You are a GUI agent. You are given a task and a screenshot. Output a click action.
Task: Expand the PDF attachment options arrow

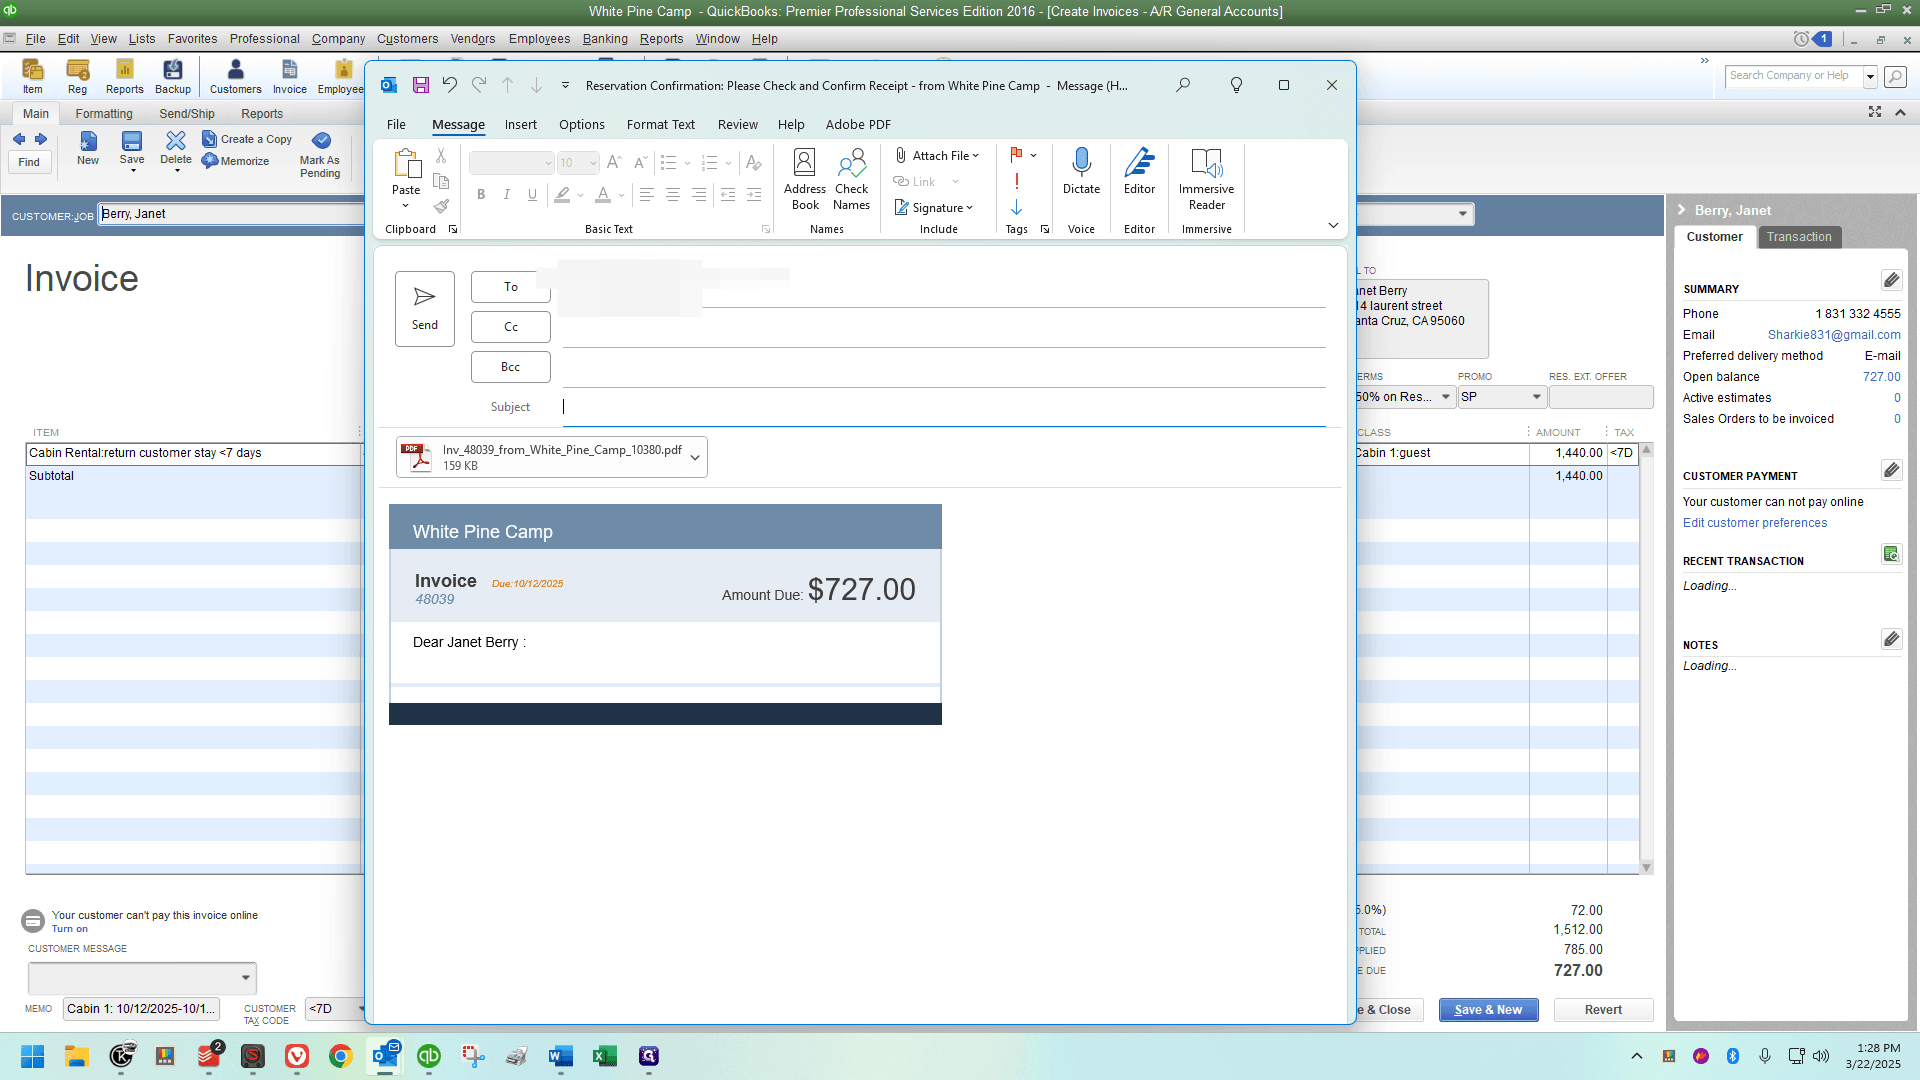(696, 458)
